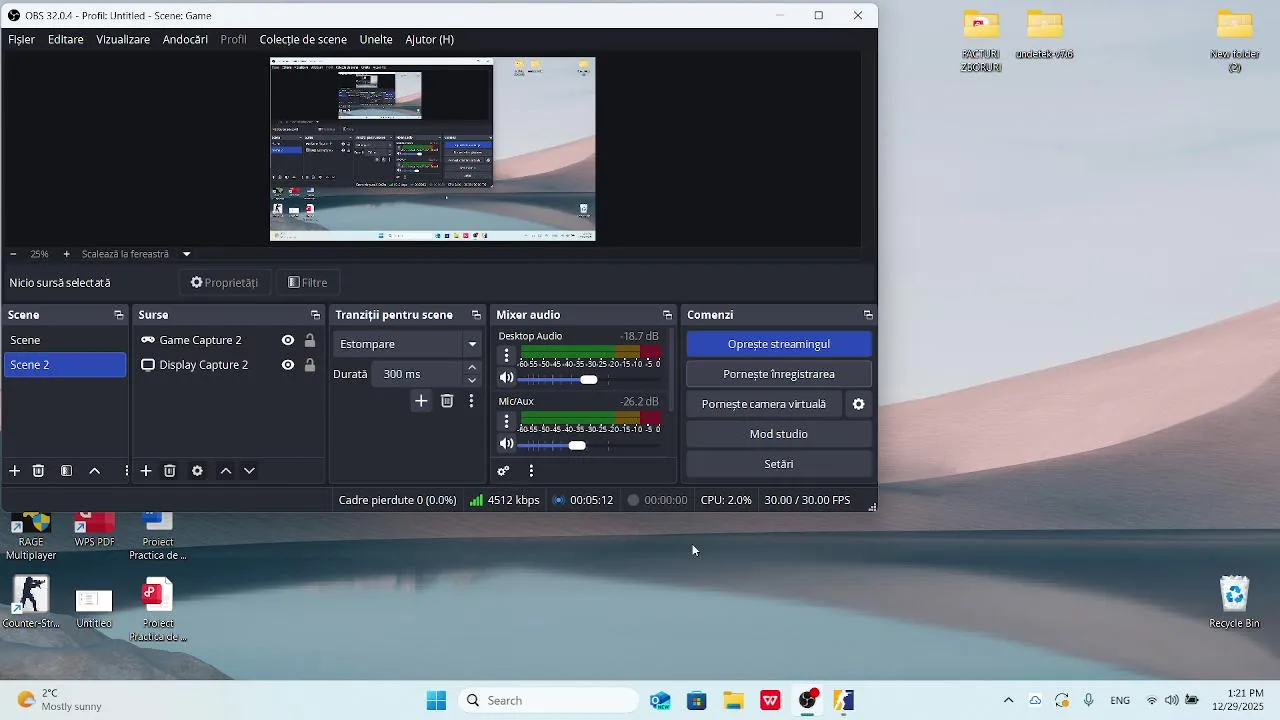1280x720 pixels.
Task: Open Proprietăți button
Action: pos(225,283)
